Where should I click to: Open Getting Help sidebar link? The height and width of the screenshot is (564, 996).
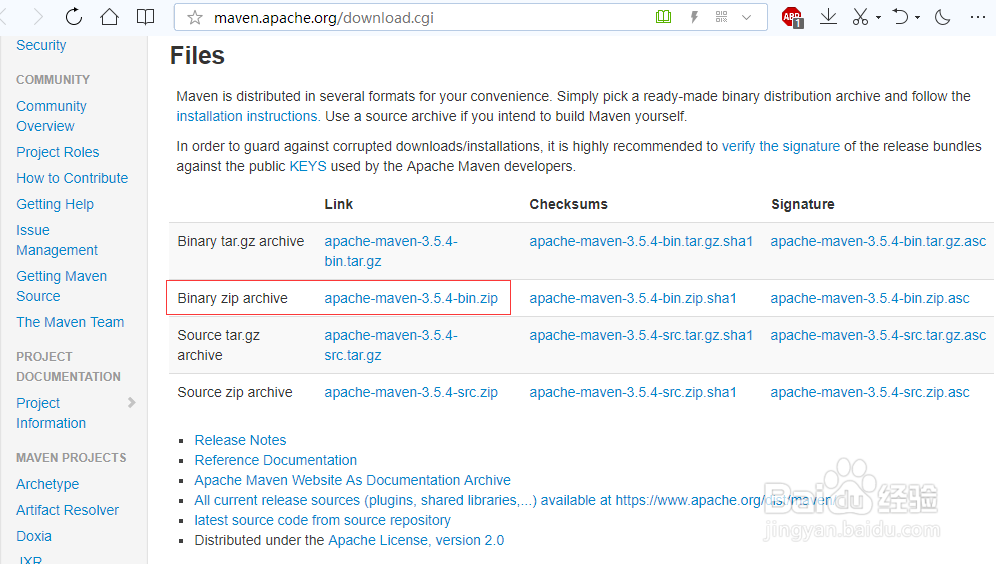pos(55,205)
